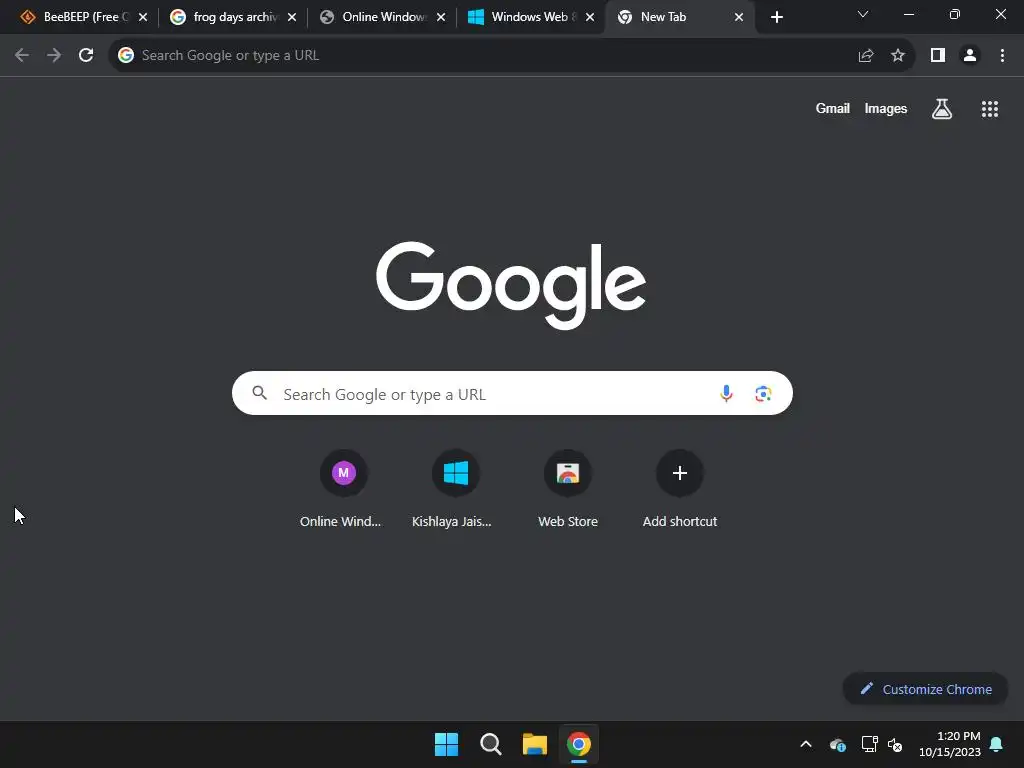Search by image with Google Lens
Screen dimensions: 1024x768
click(x=763, y=394)
